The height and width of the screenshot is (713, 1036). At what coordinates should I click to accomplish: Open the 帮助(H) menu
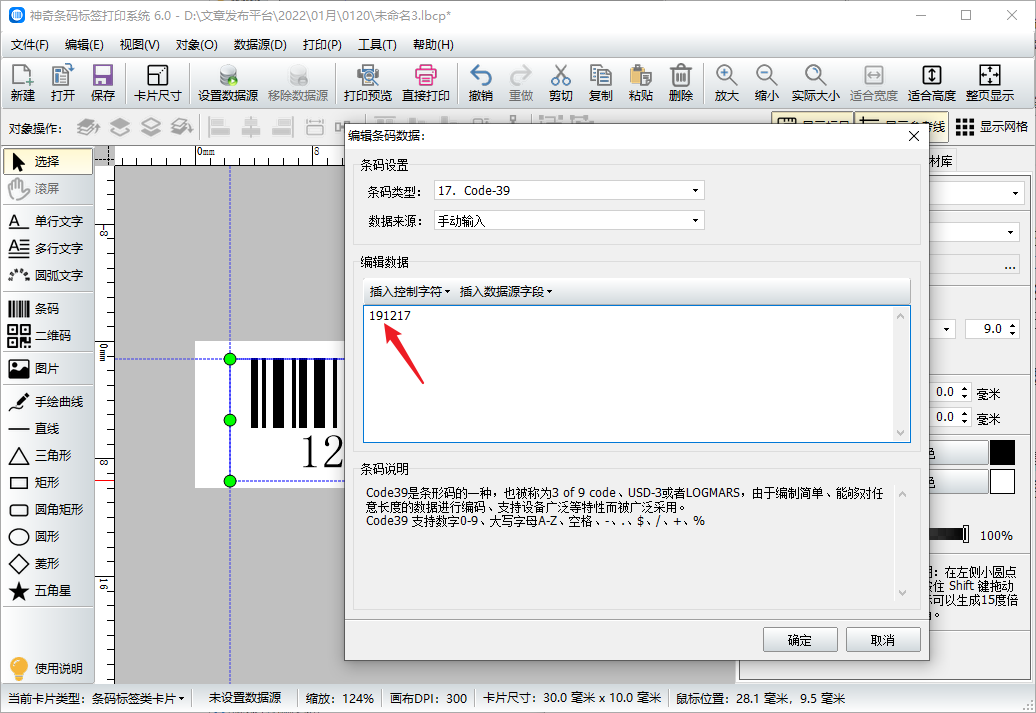(433, 45)
